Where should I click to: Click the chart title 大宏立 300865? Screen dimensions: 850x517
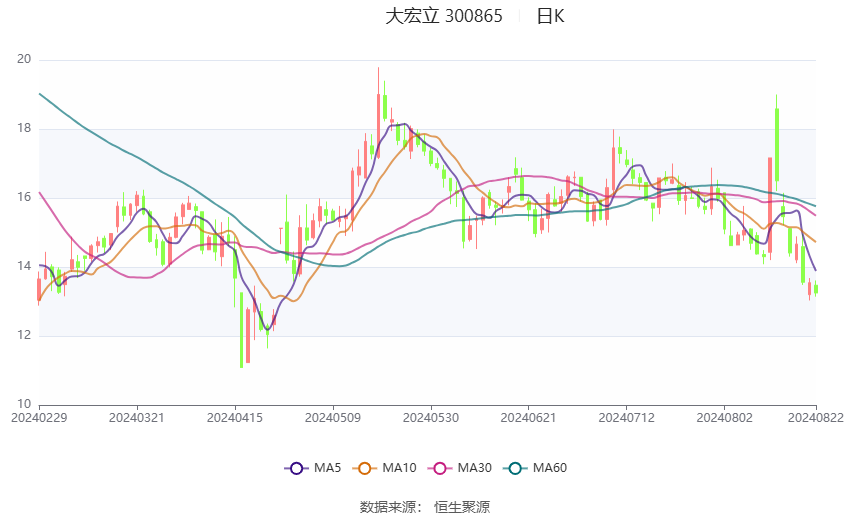coord(443,16)
